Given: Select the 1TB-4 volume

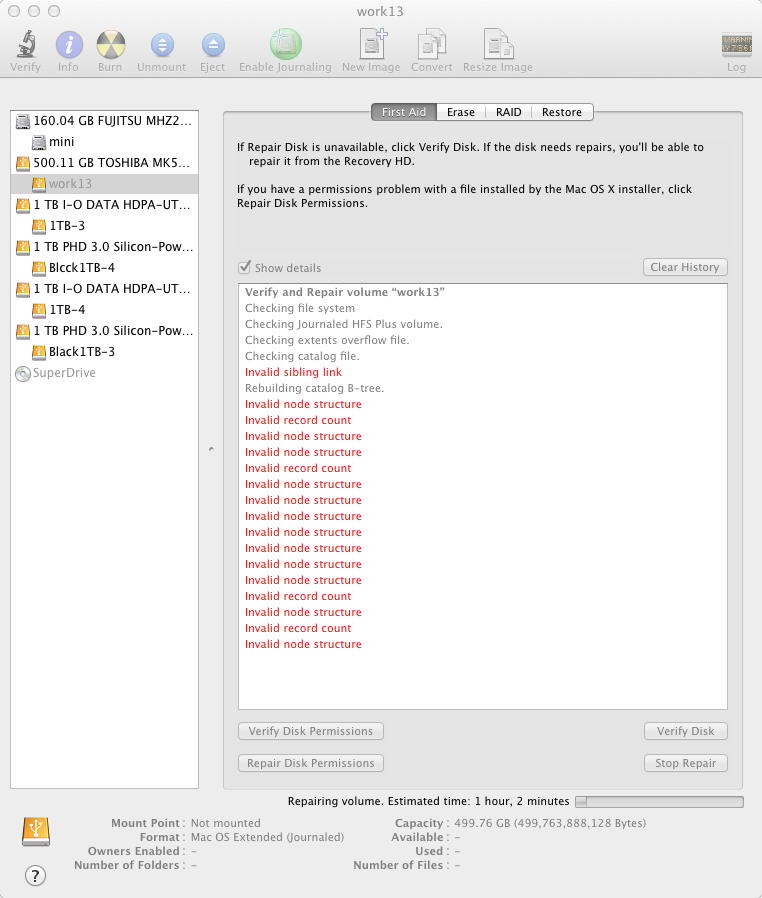Looking at the screenshot, I should 105,309.
